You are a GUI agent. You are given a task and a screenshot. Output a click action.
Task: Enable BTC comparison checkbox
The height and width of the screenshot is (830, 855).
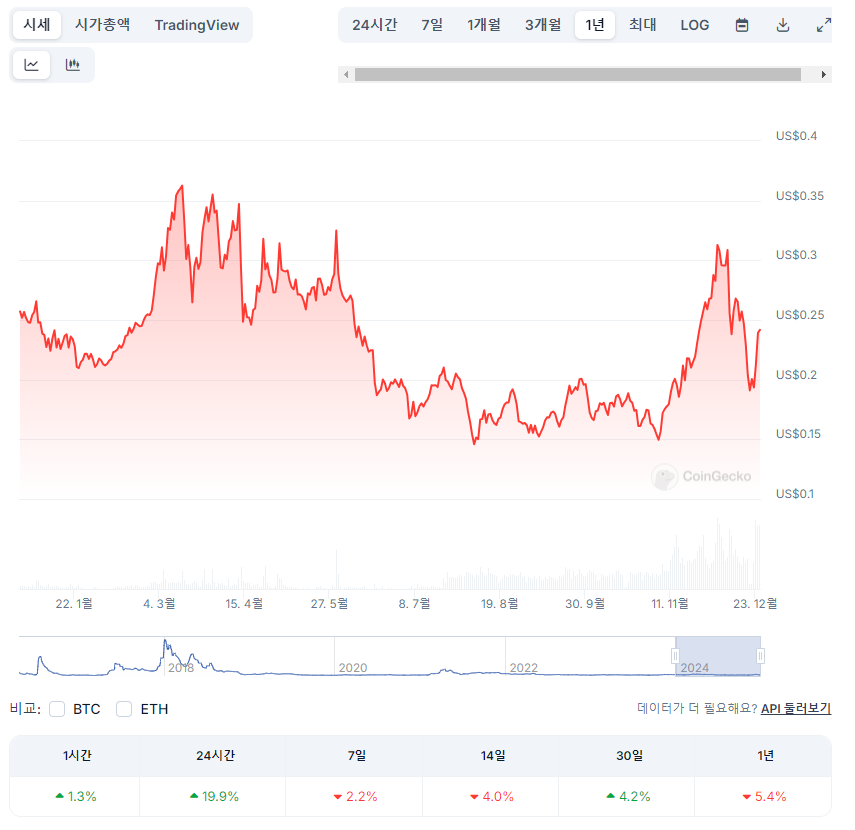coord(57,709)
